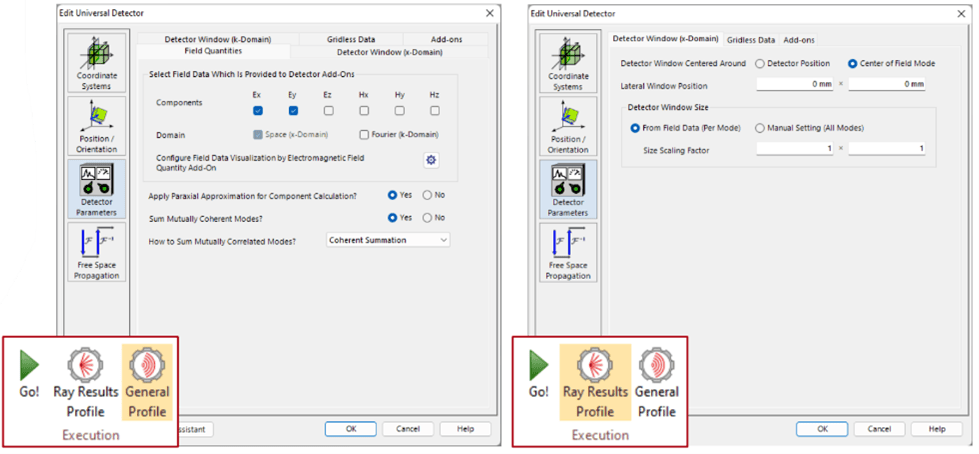Enable Fourier (k-Domain) checkbox
This screenshot has height=454, width=979.
[364, 134]
